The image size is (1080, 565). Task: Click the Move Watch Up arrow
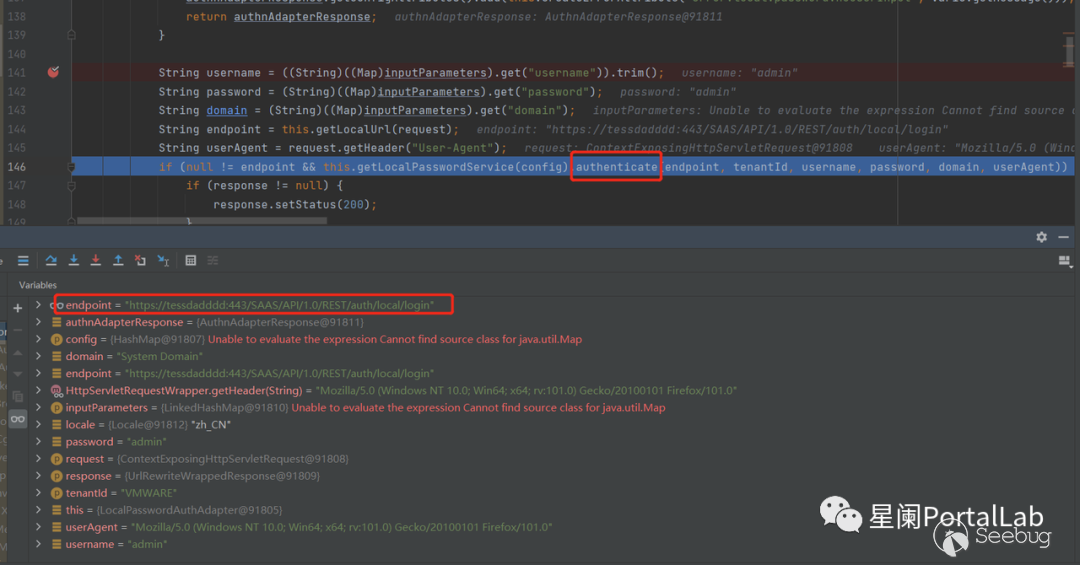(x=18, y=352)
